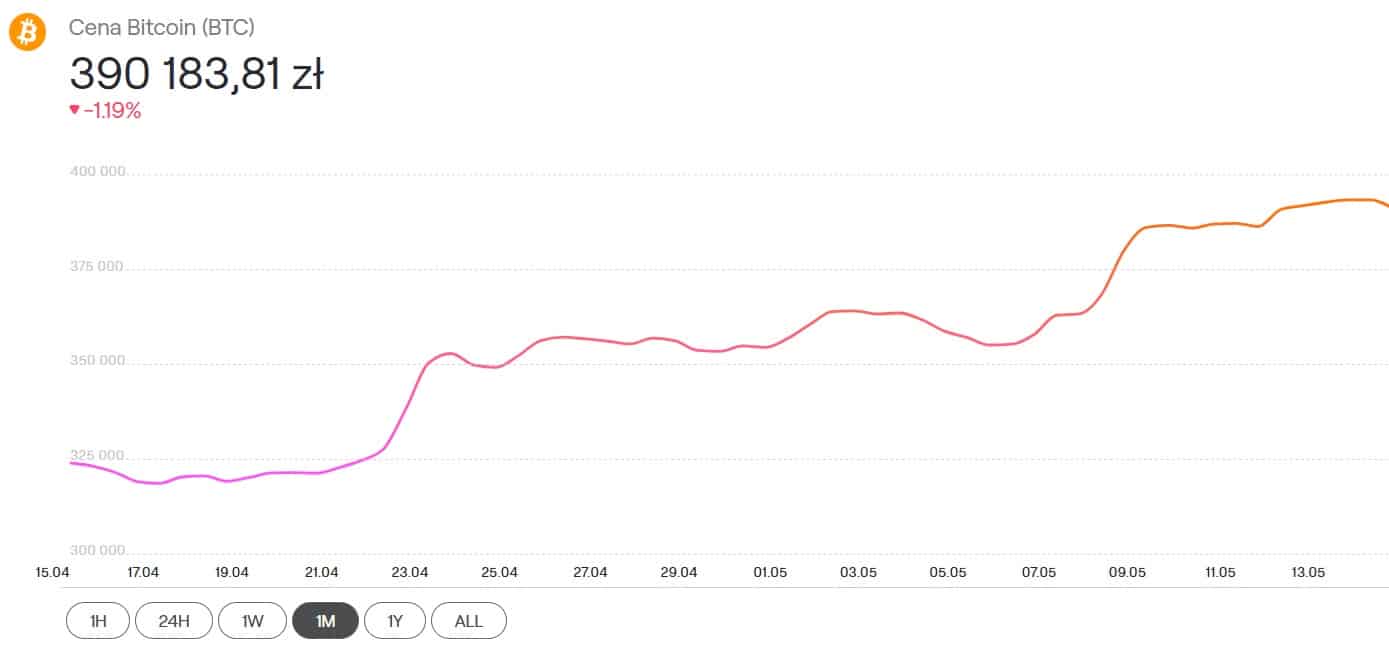Click the 13.05 date label
The width and height of the screenshot is (1389, 660).
tap(1307, 573)
